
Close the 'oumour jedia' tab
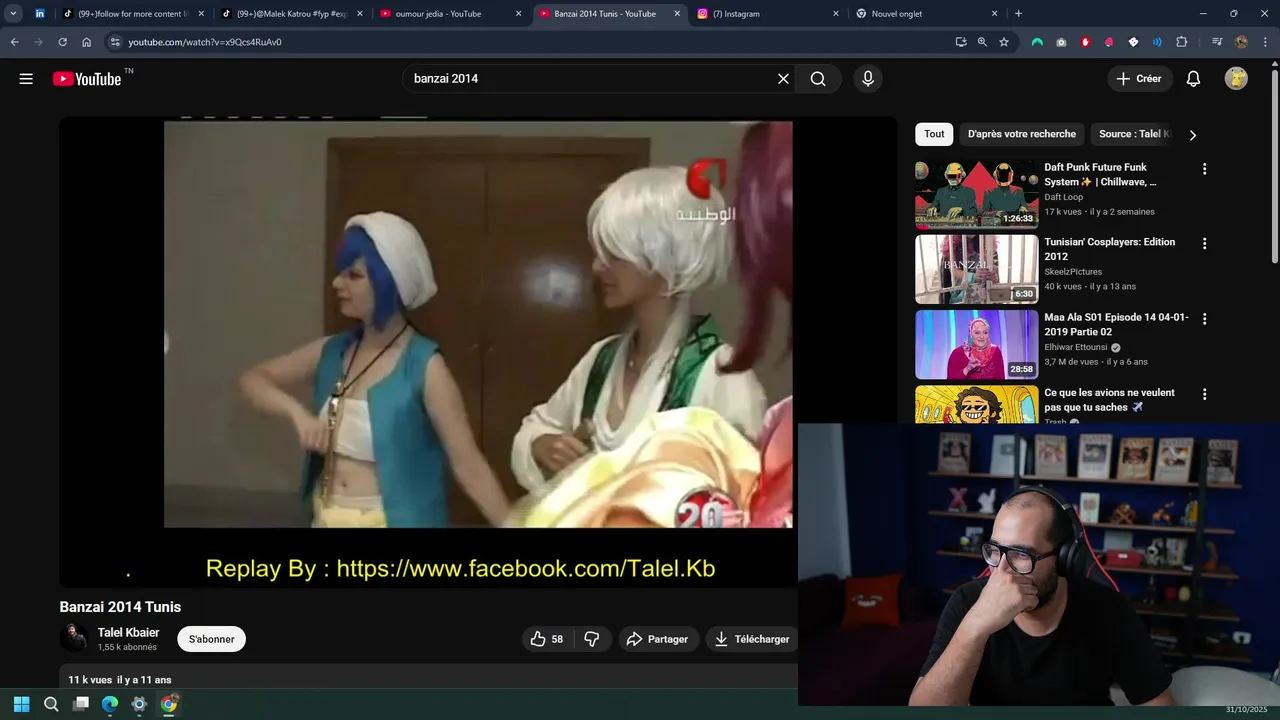pyautogui.click(x=518, y=14)
